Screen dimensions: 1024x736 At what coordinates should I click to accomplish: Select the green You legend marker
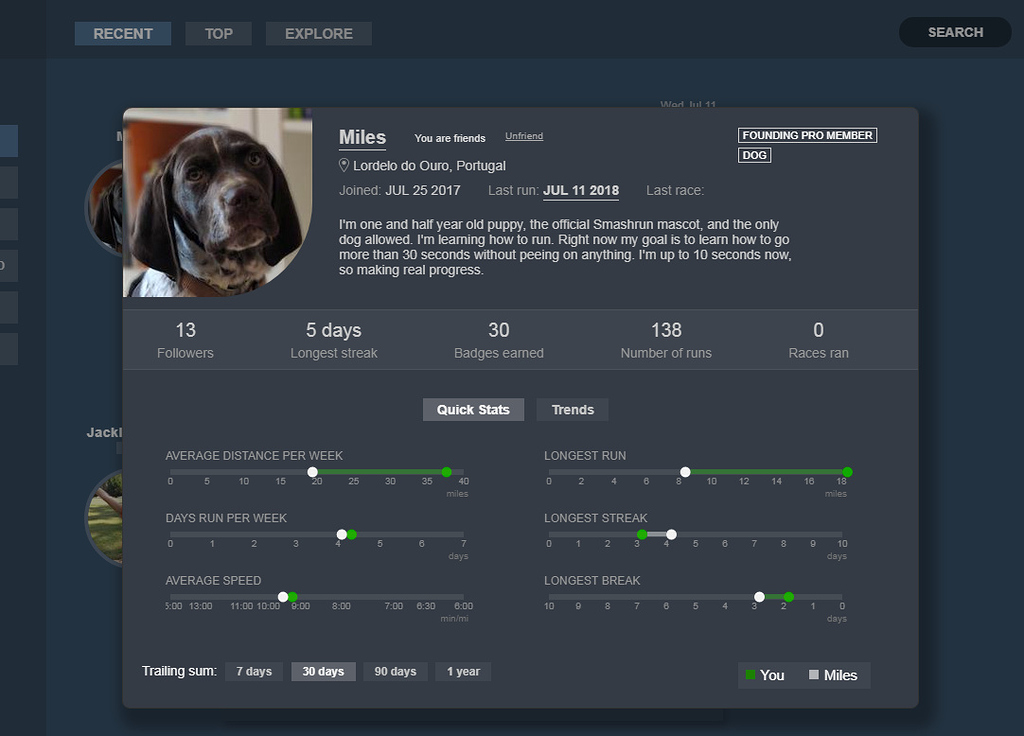click(753, 675)
